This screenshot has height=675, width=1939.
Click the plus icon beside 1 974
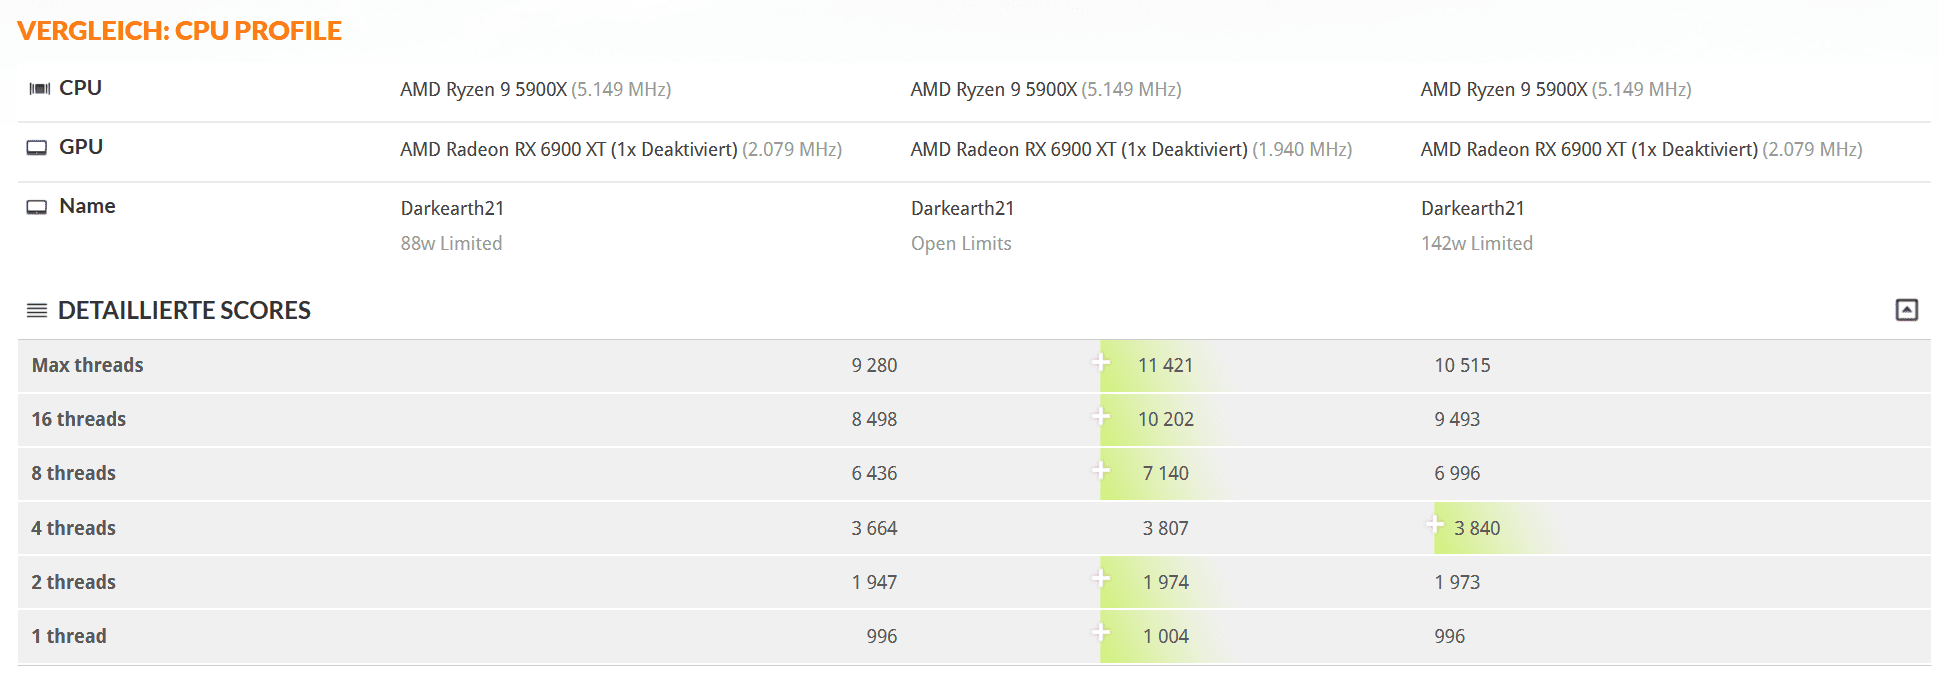point(1101,578)
